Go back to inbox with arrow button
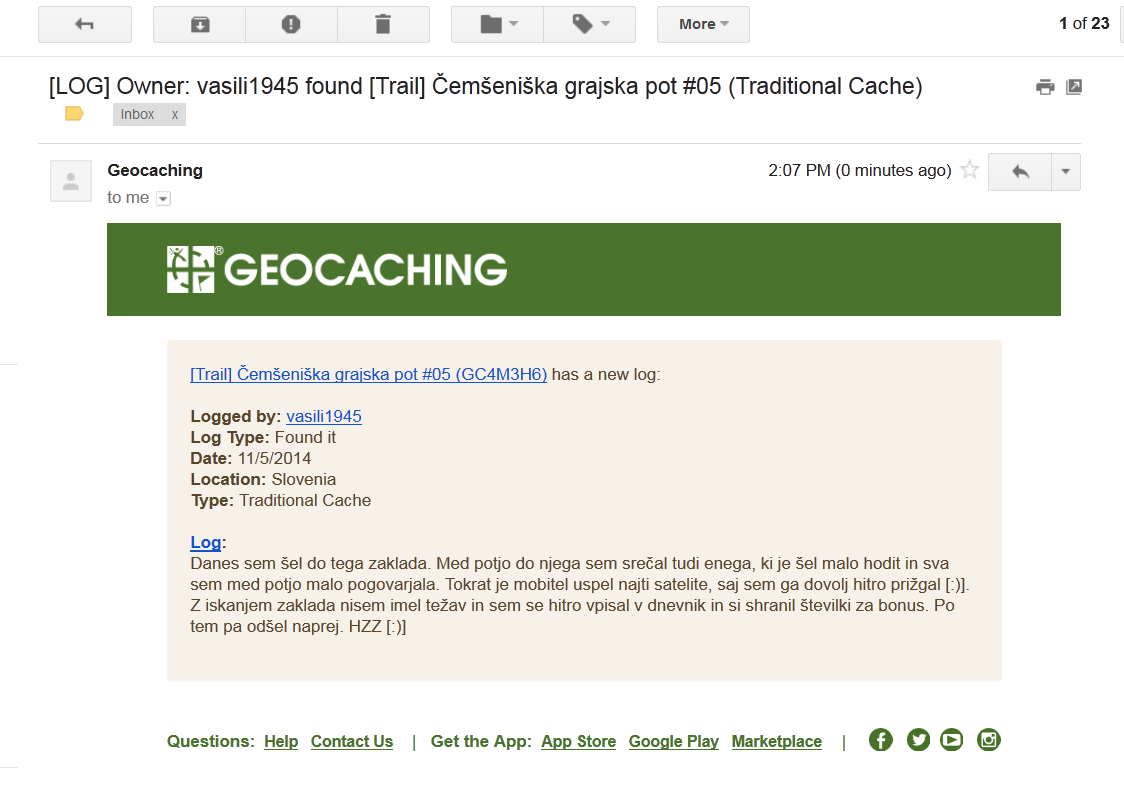 click(x=85, y=24)
